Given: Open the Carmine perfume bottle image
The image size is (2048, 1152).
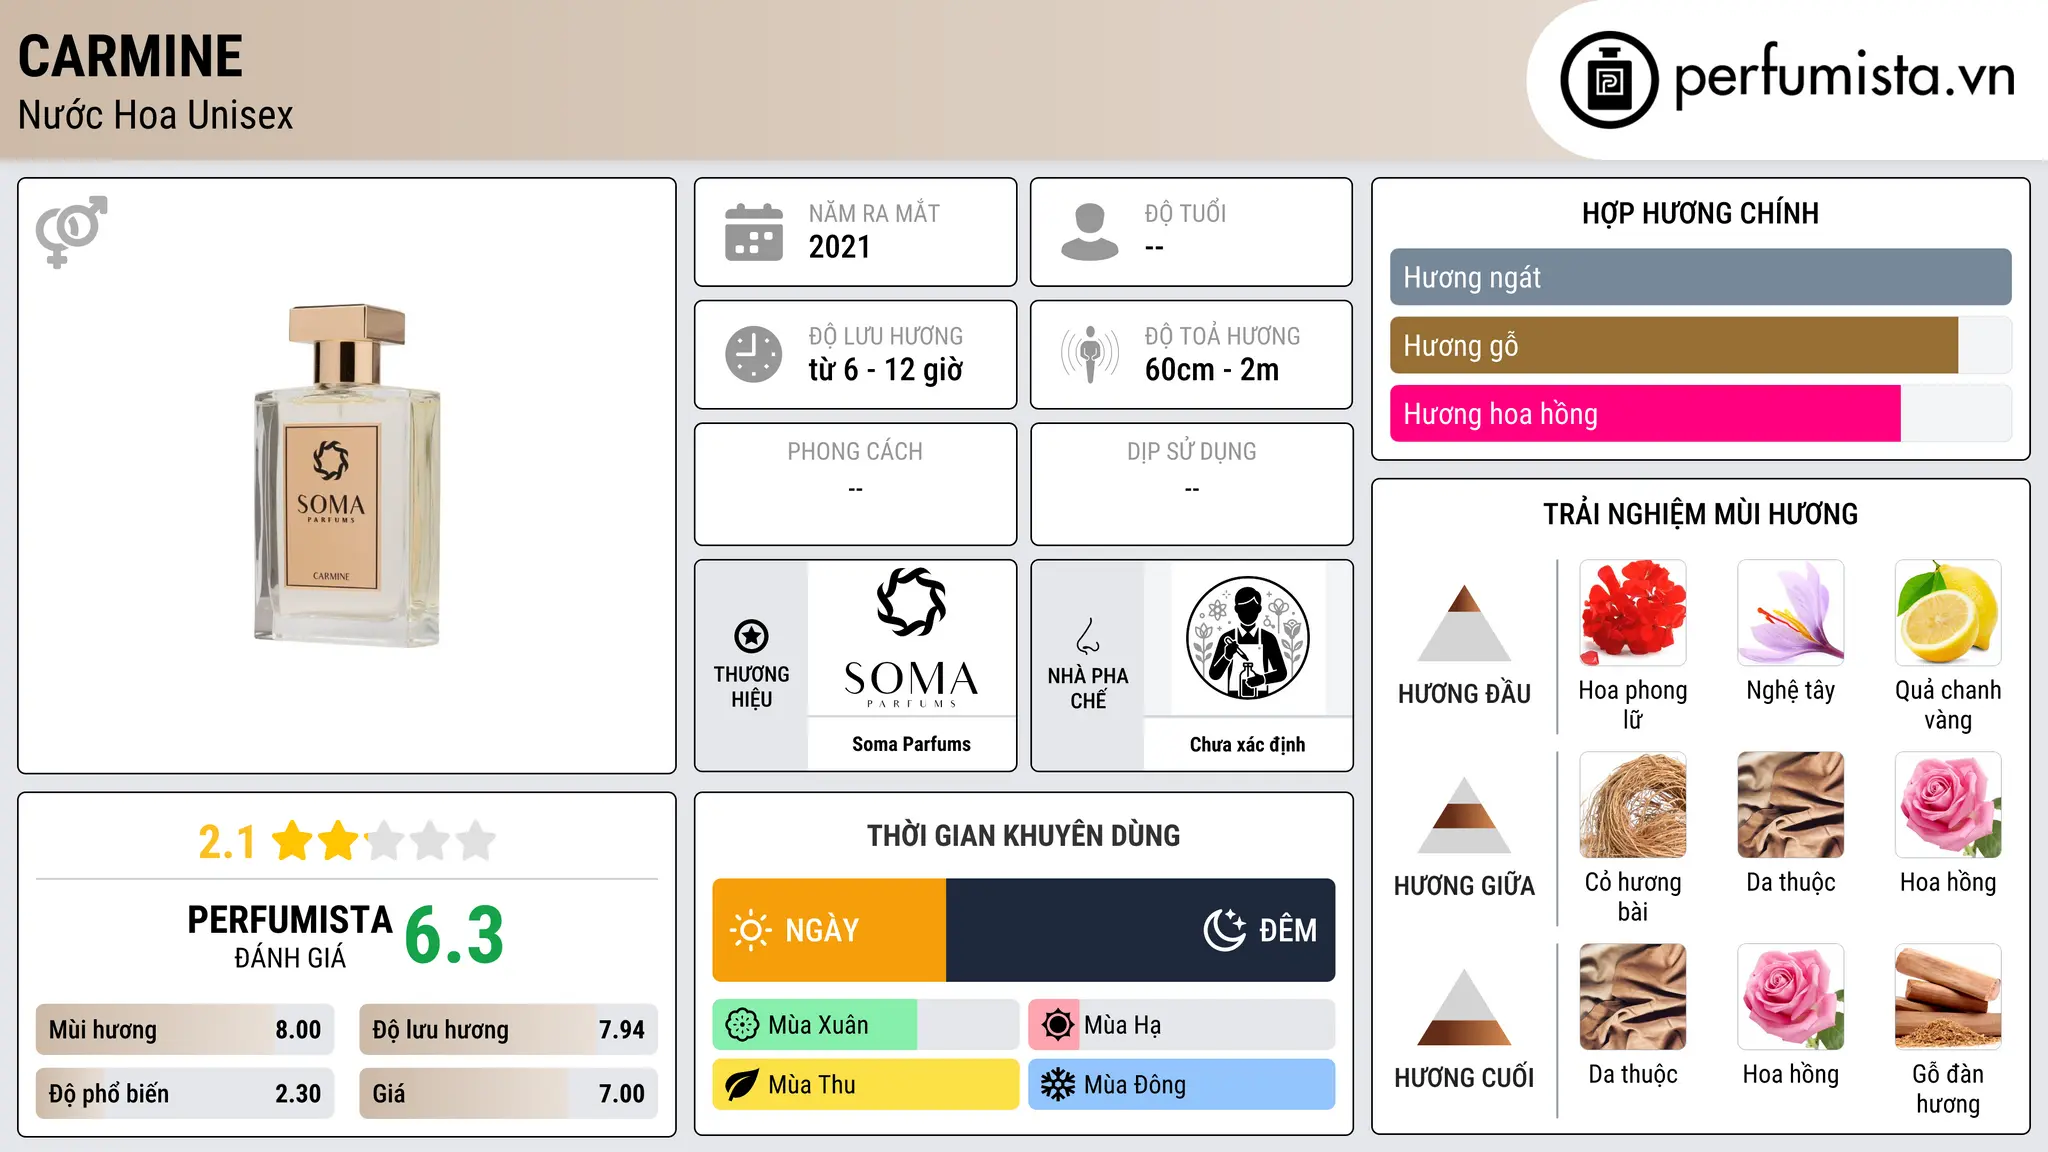Looking at the screenshot, I should [x=347, y=475].
